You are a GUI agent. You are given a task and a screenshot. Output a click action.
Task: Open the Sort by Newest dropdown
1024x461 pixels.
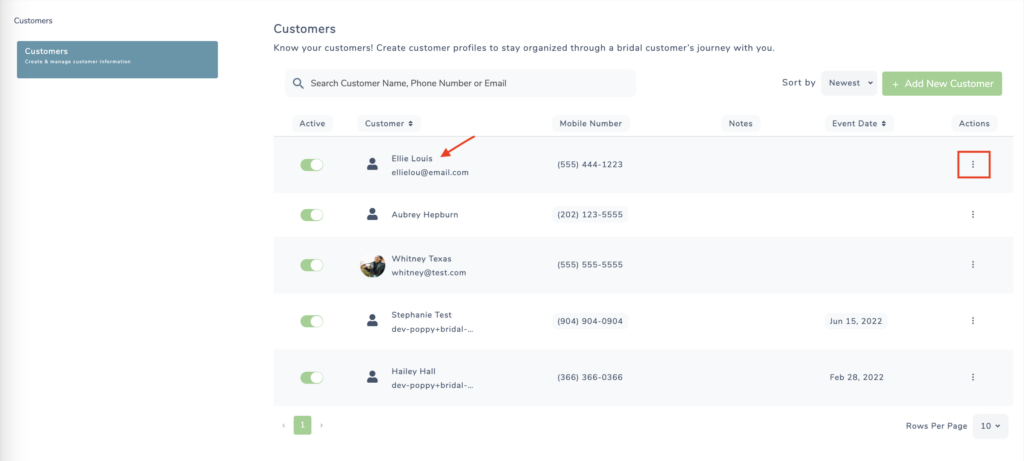click(849, 84)
